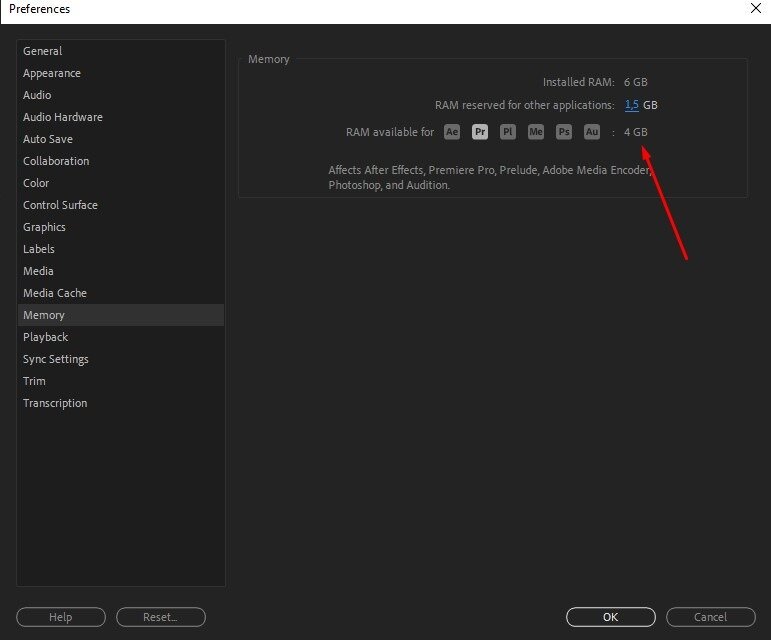Click the 'RAM available for' label
This screenshot has height=640, width=771.
(x=390, y=132)
